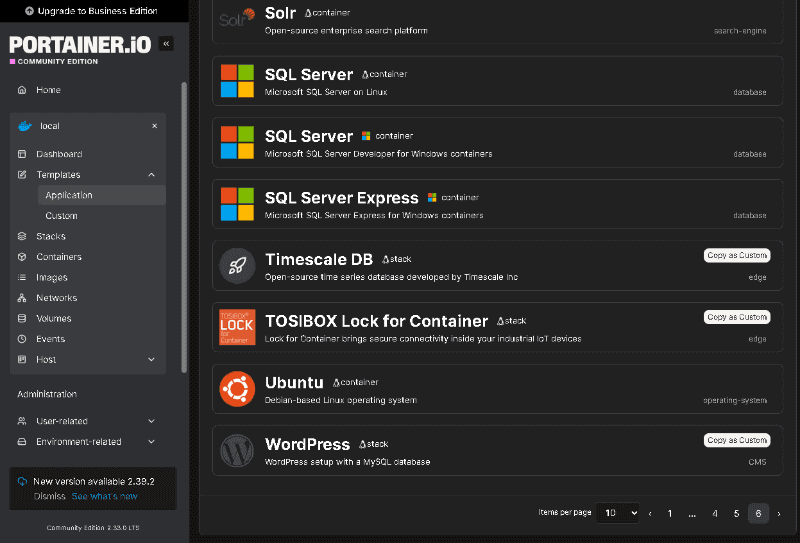Image resolution: width=800 pixels, height=543 pixels.
Task: Go to page 5
Action: pos(736,513)
